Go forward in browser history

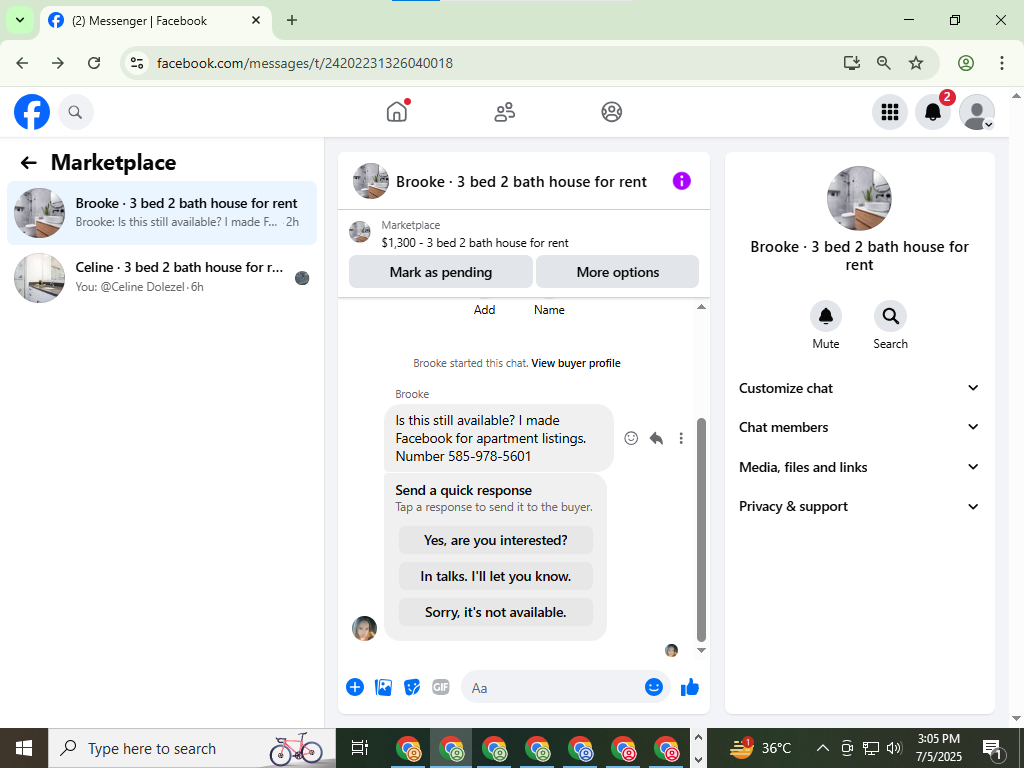click(x=58, y=63)
